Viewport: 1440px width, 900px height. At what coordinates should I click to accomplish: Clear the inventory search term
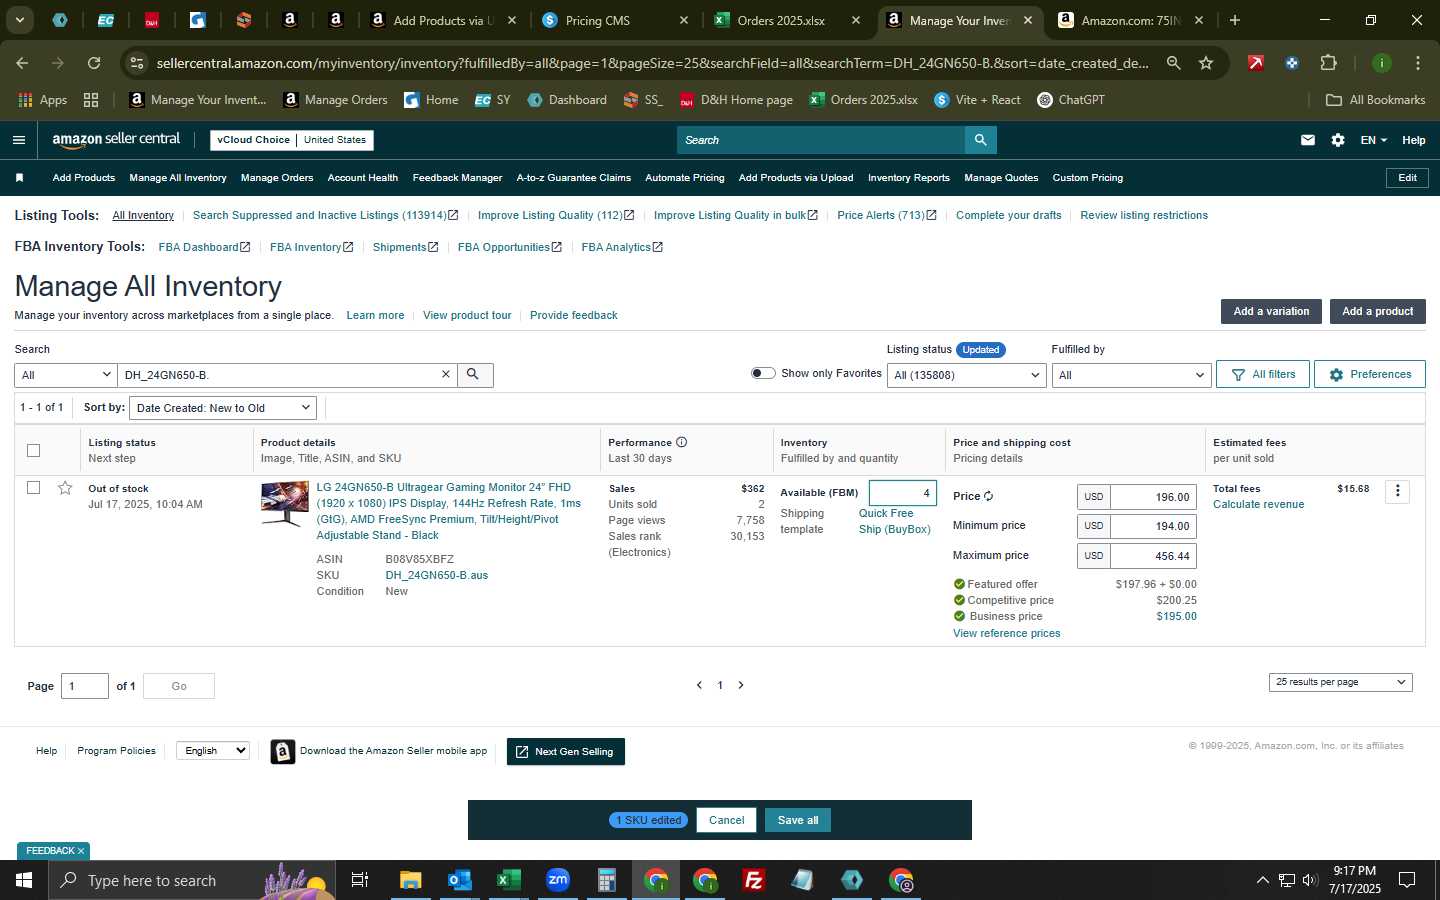(x=446, y=374)
